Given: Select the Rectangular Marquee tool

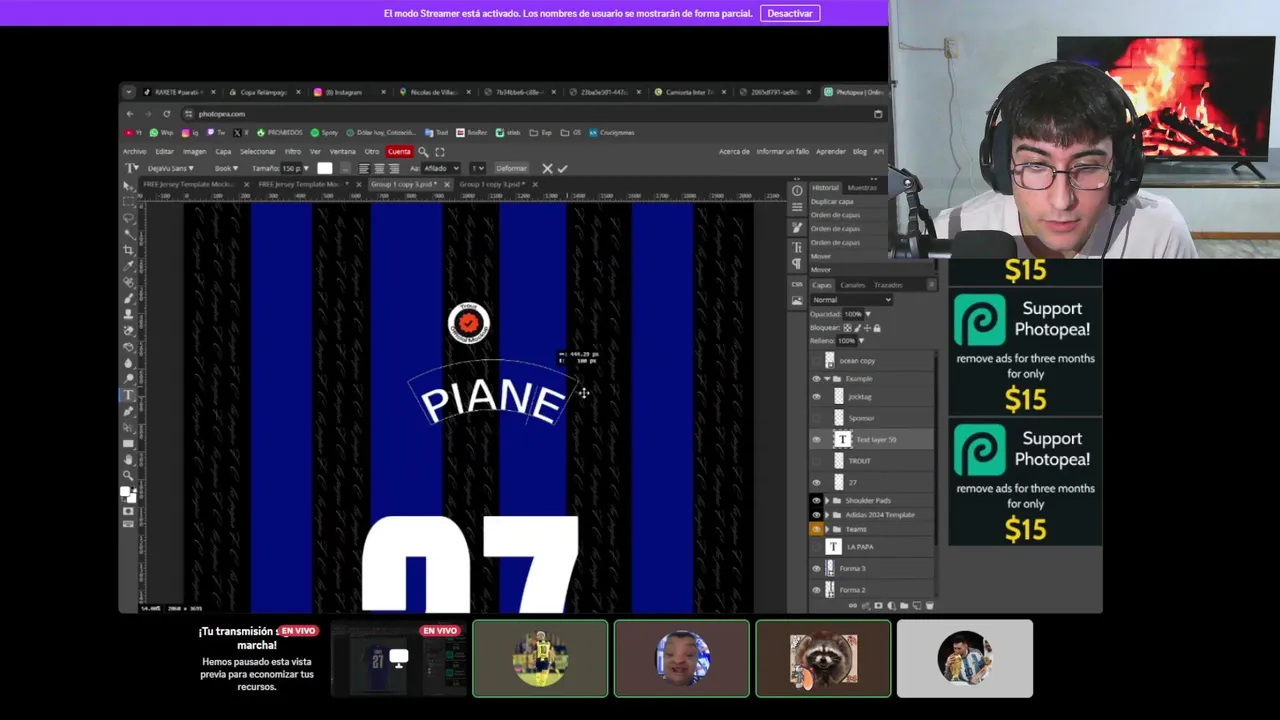Looking at the screenshot, I should point(129,201).
